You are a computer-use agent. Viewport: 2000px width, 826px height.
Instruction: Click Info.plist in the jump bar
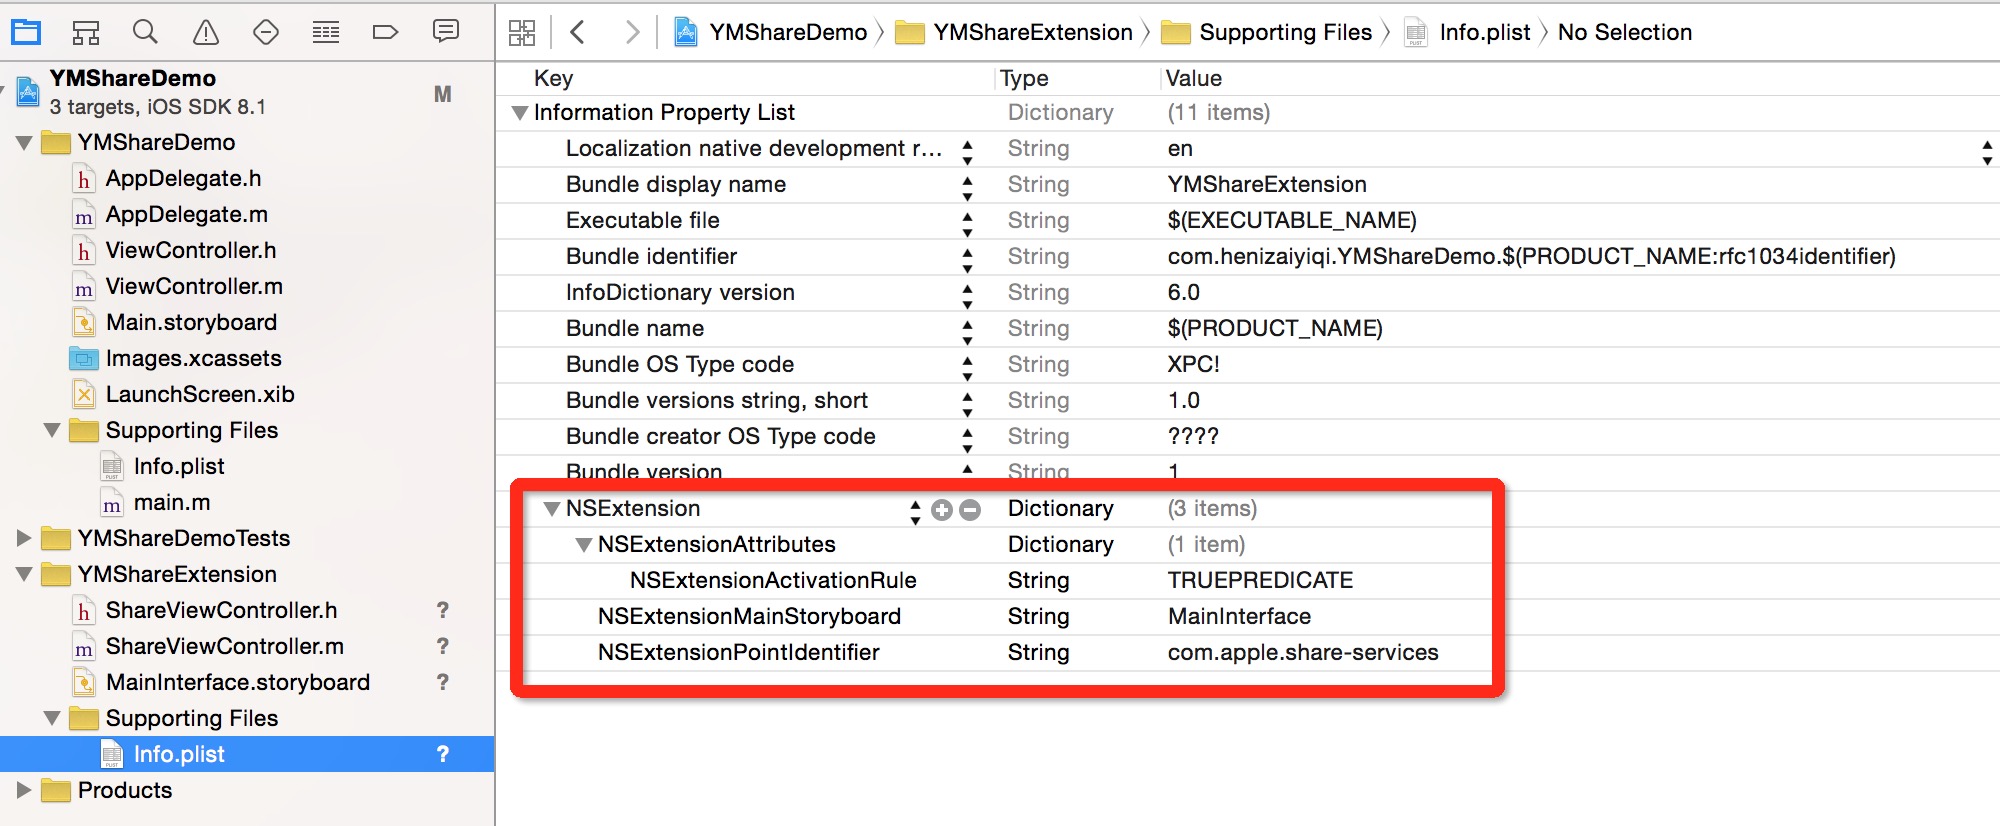coord(1467,32)
